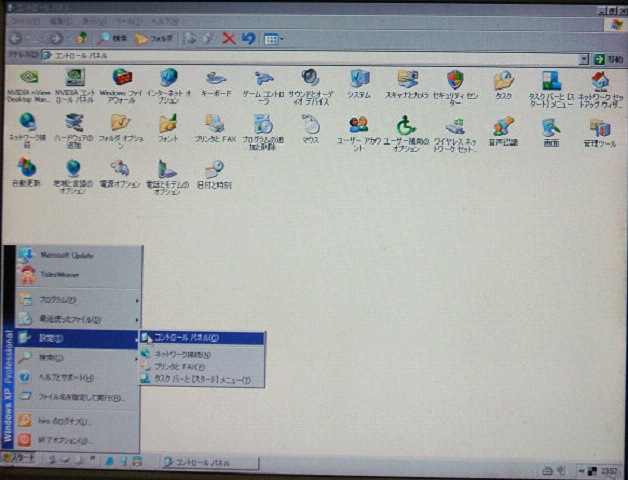Open the Security Center shield icon

455,80
